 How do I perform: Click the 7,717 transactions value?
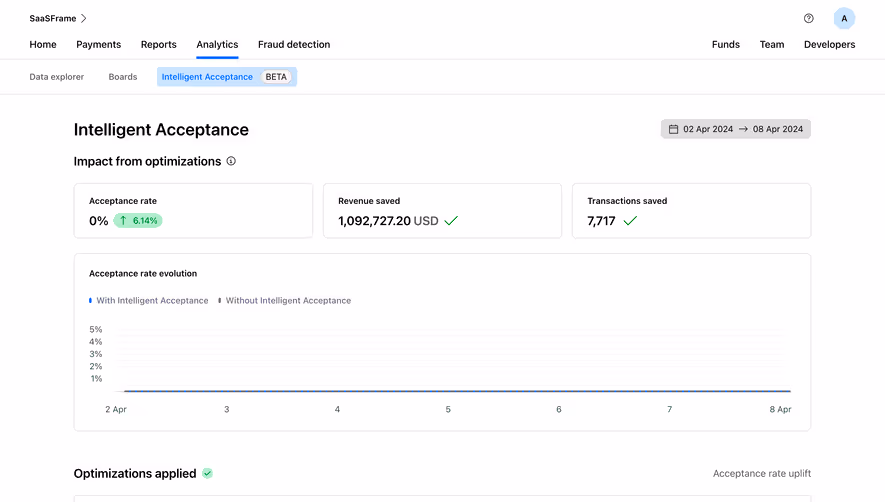(x=601, y=221)
